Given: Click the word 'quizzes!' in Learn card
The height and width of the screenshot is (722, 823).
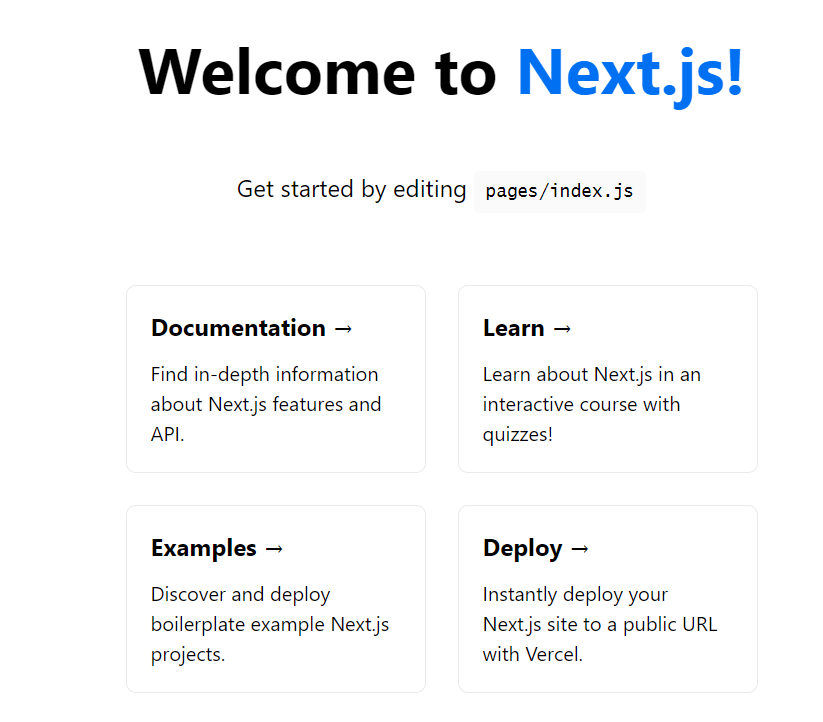Looking at the screenshot, I should point(518,435).
